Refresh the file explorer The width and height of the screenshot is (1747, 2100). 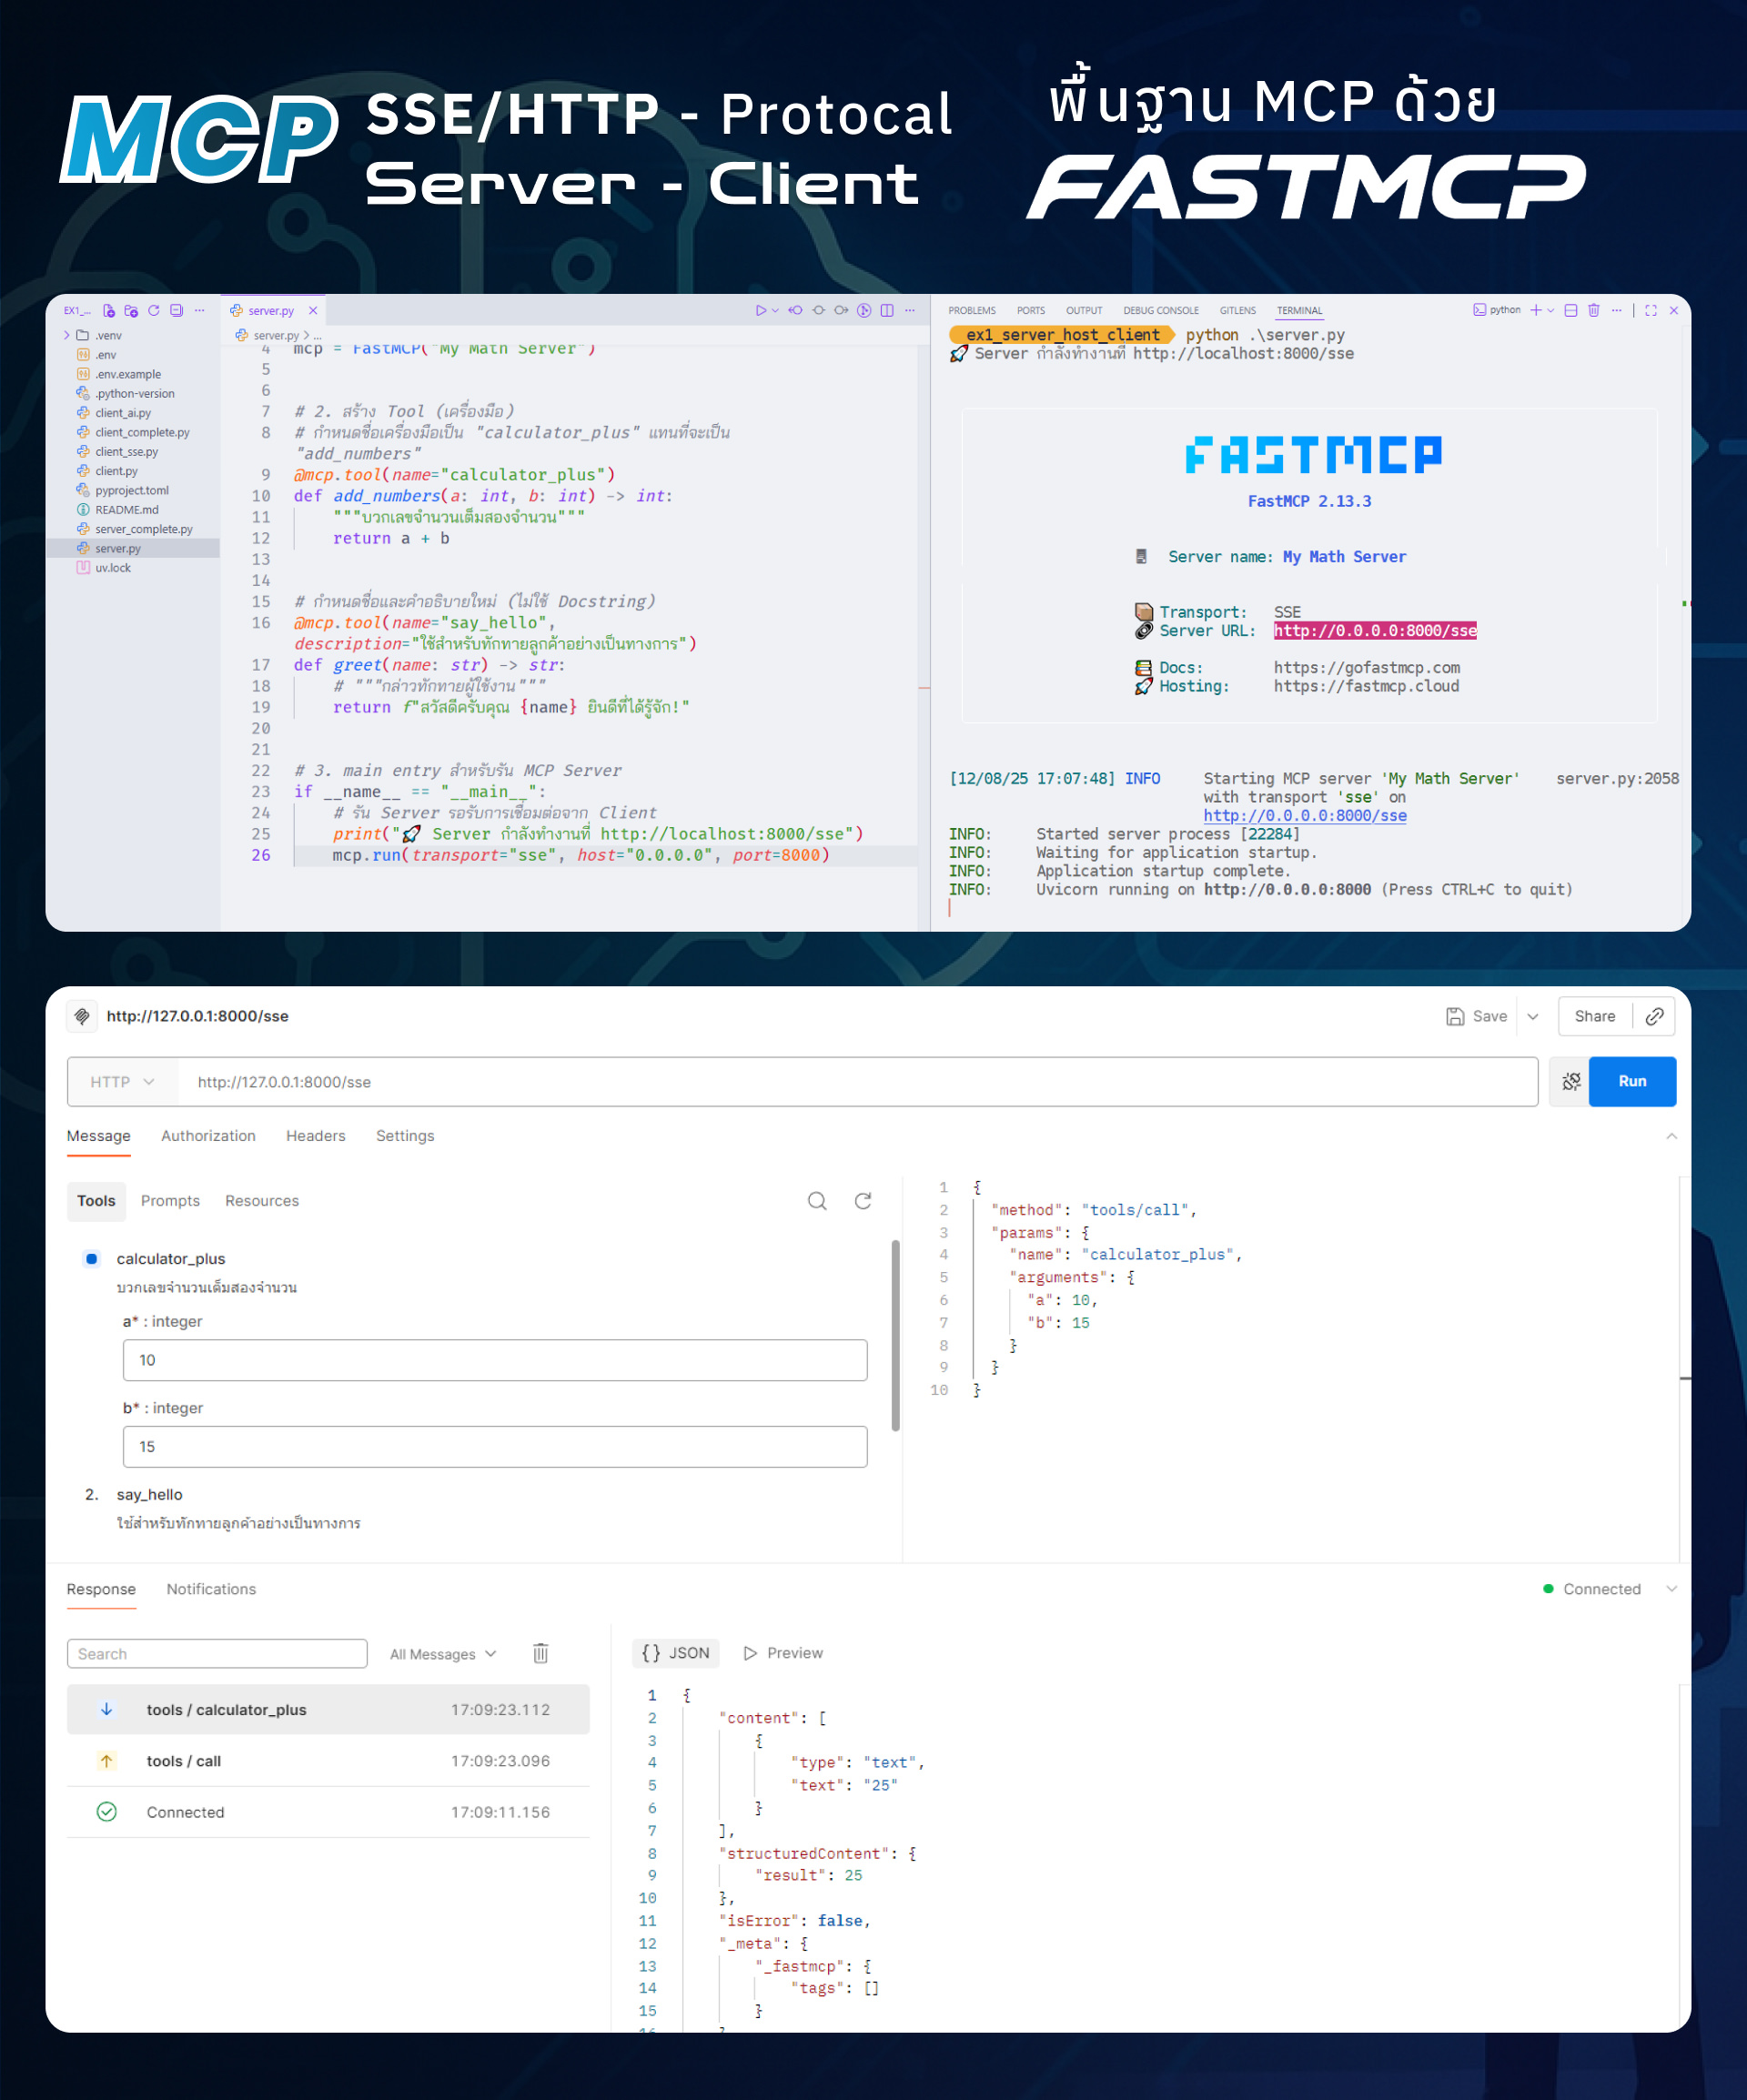tap(154, 311)
